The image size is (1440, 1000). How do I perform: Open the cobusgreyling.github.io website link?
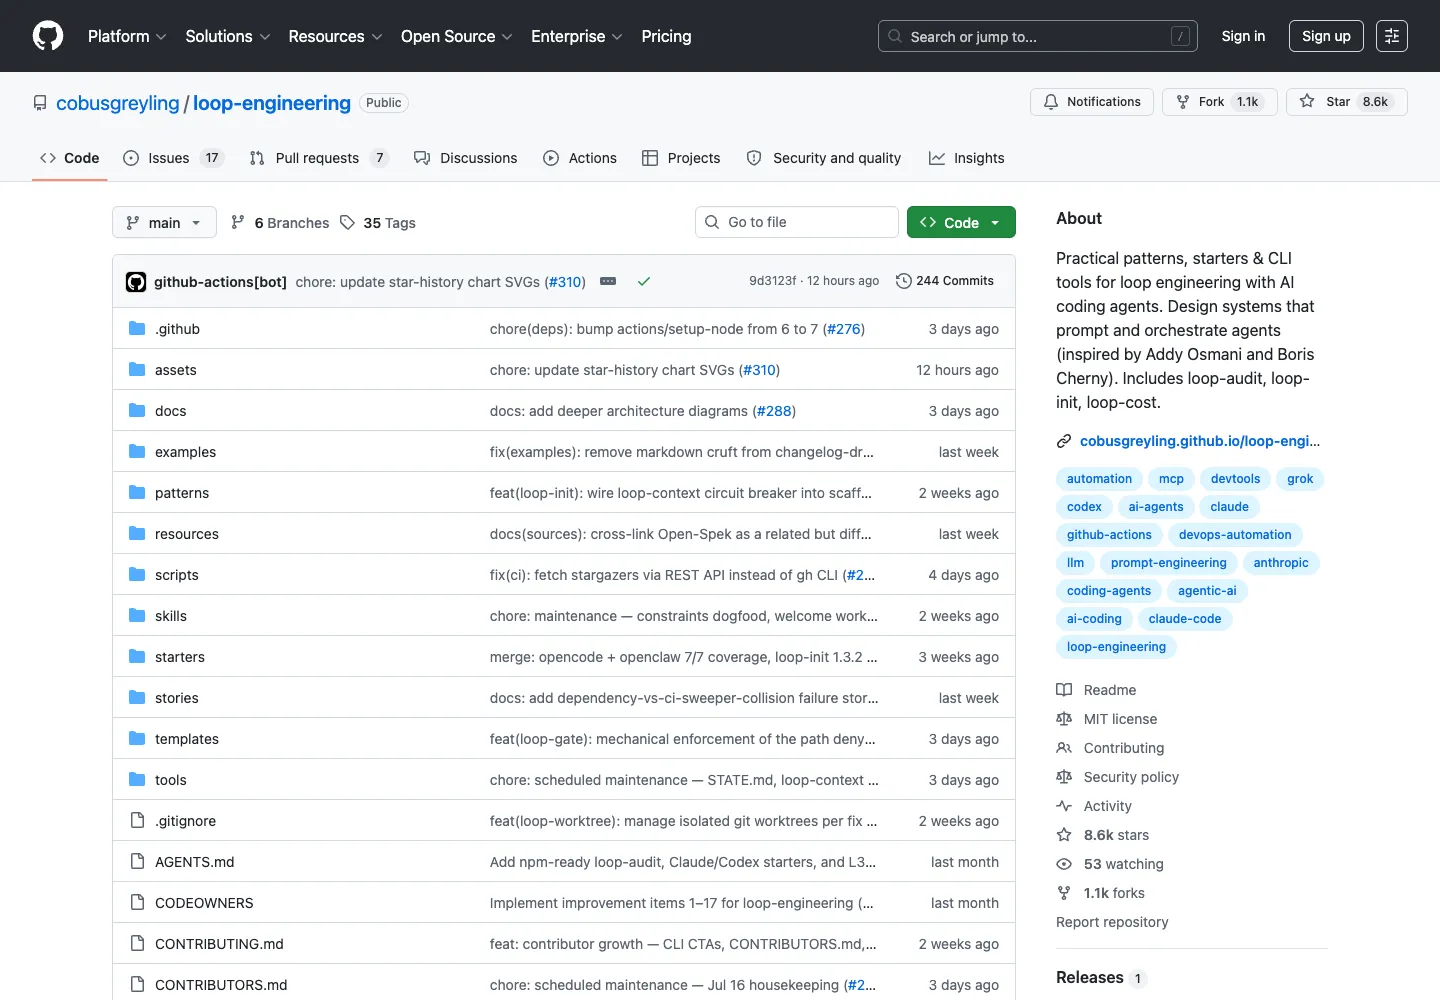point(1199,441)
